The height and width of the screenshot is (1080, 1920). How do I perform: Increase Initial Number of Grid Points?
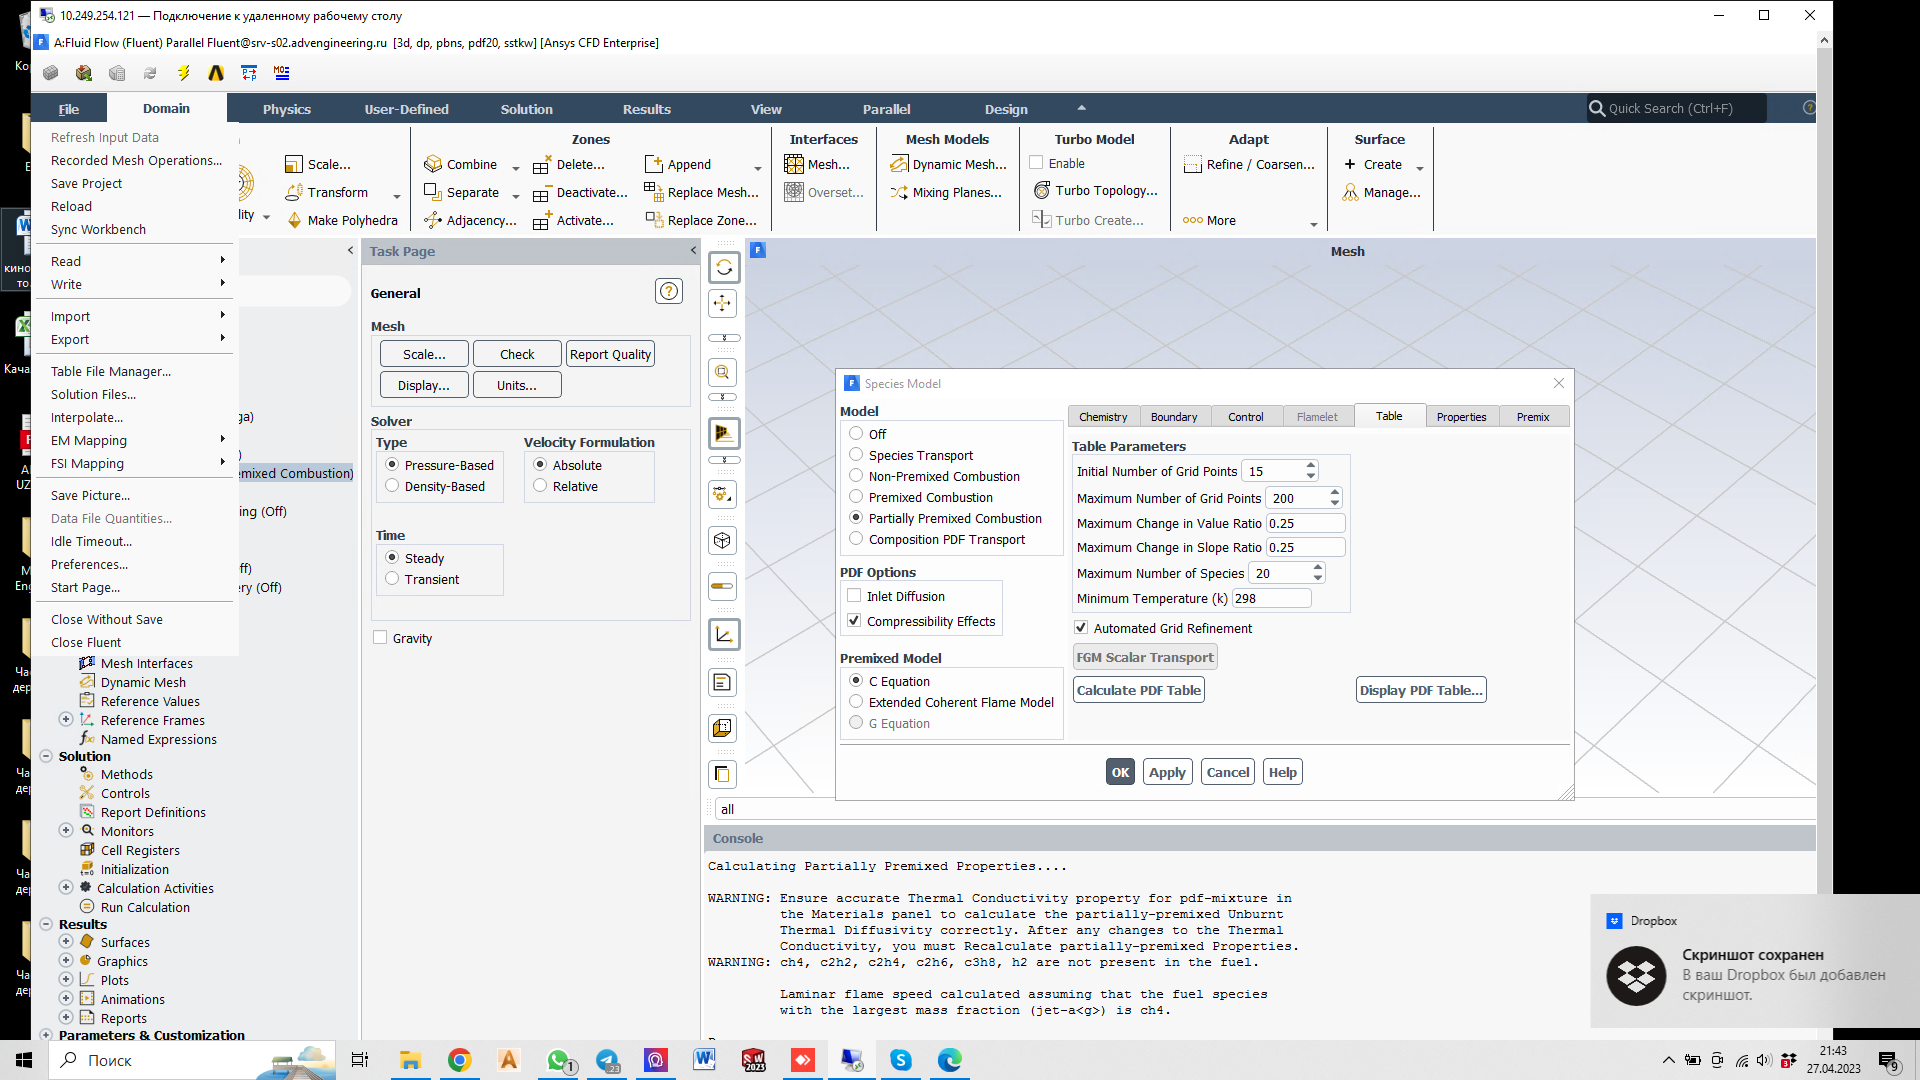pos(1311,466)
